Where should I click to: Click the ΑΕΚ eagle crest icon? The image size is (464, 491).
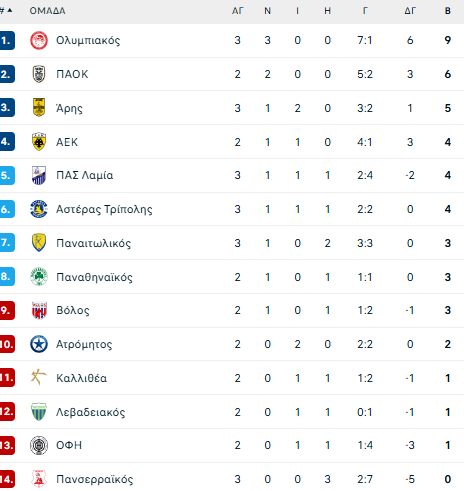[x=39, y=142]
